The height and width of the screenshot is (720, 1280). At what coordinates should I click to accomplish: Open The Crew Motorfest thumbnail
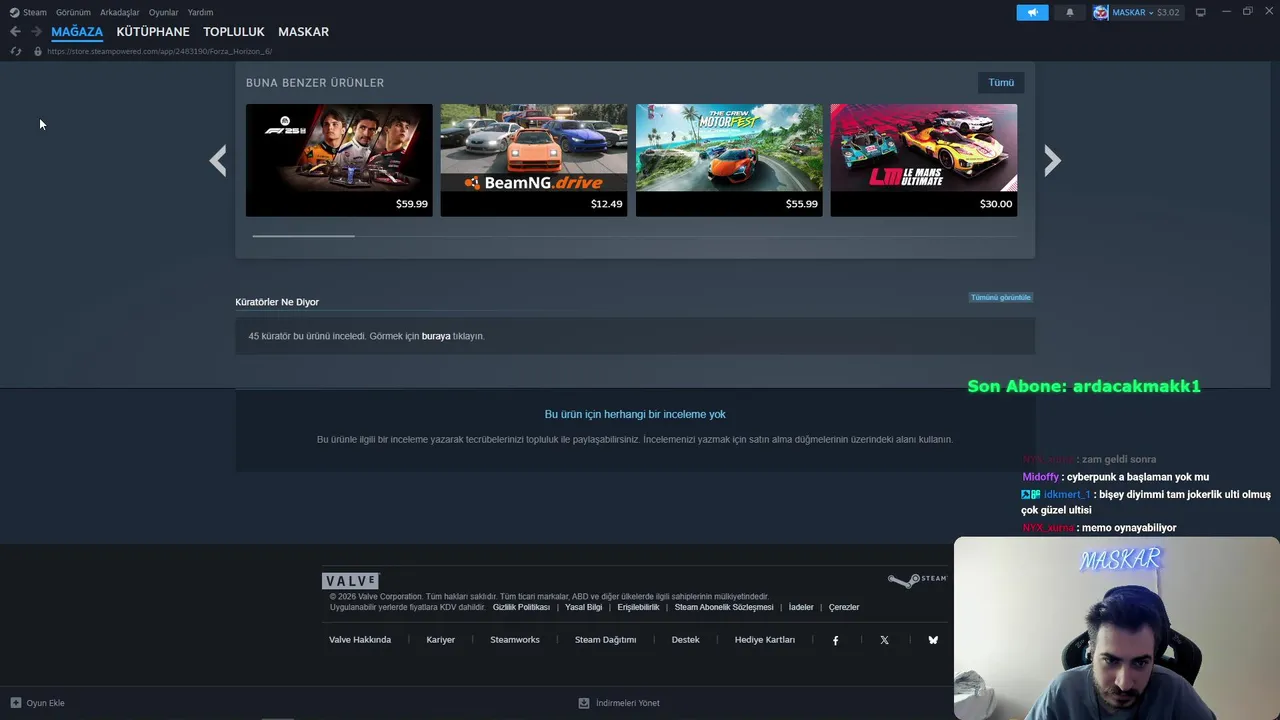tap(729, 148)
